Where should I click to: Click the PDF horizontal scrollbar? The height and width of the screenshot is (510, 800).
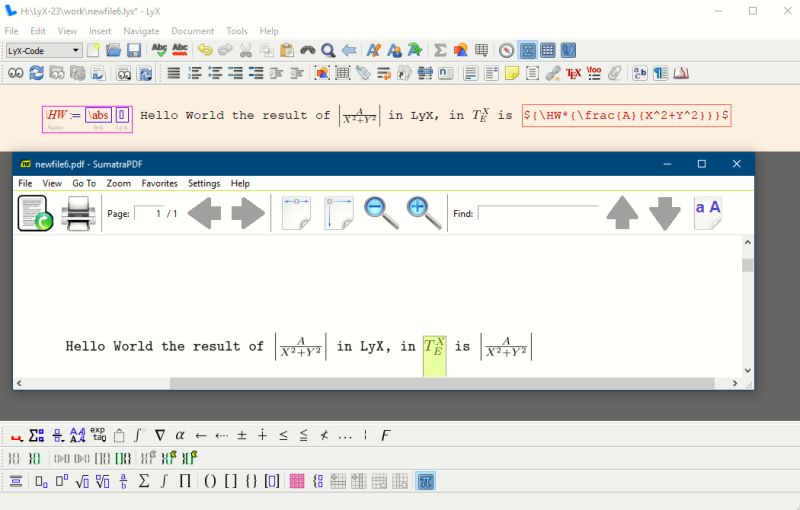442,383
